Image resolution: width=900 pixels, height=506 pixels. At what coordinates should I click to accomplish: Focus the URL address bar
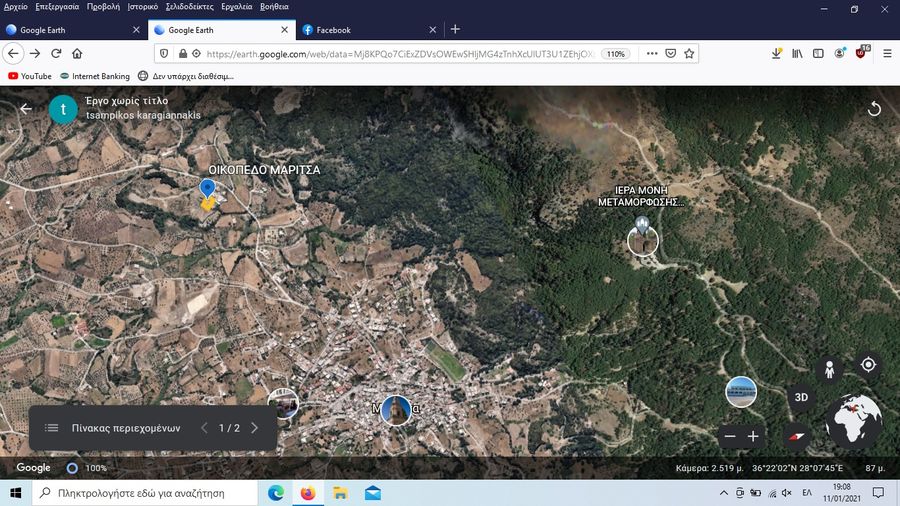tap(399, 54)
